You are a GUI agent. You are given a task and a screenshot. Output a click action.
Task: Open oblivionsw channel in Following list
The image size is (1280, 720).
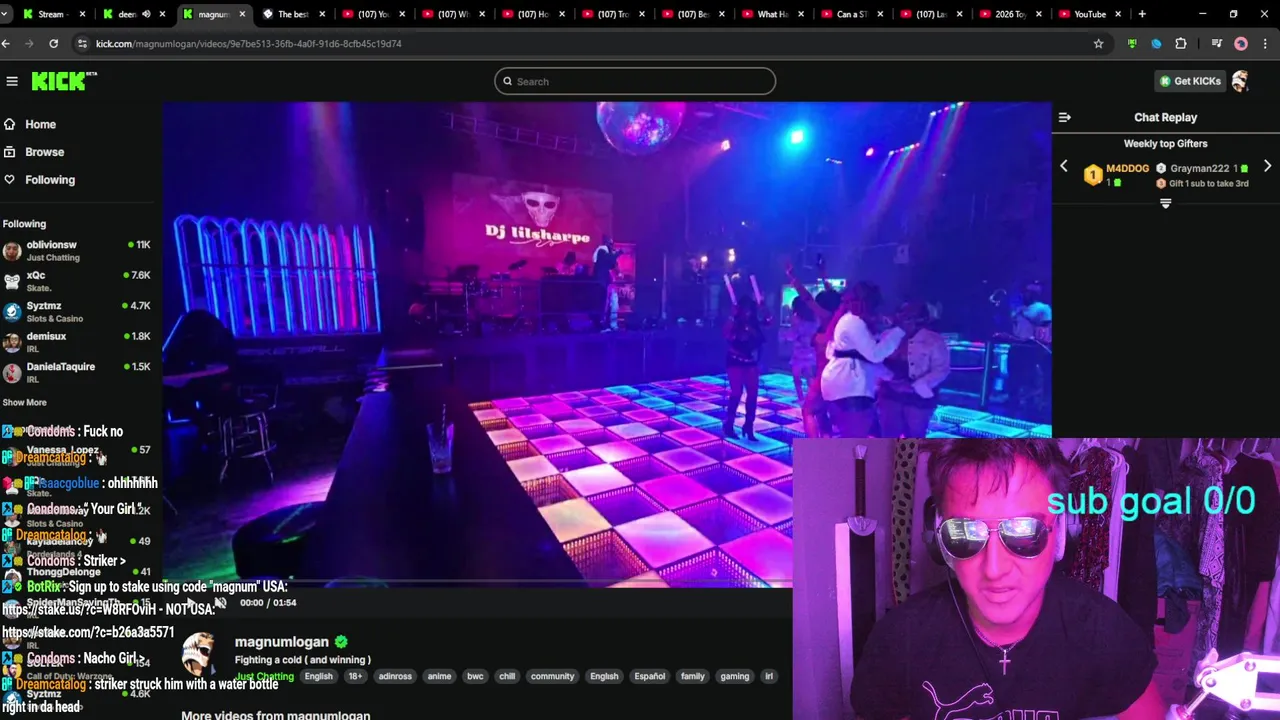[x=77, y=251]
